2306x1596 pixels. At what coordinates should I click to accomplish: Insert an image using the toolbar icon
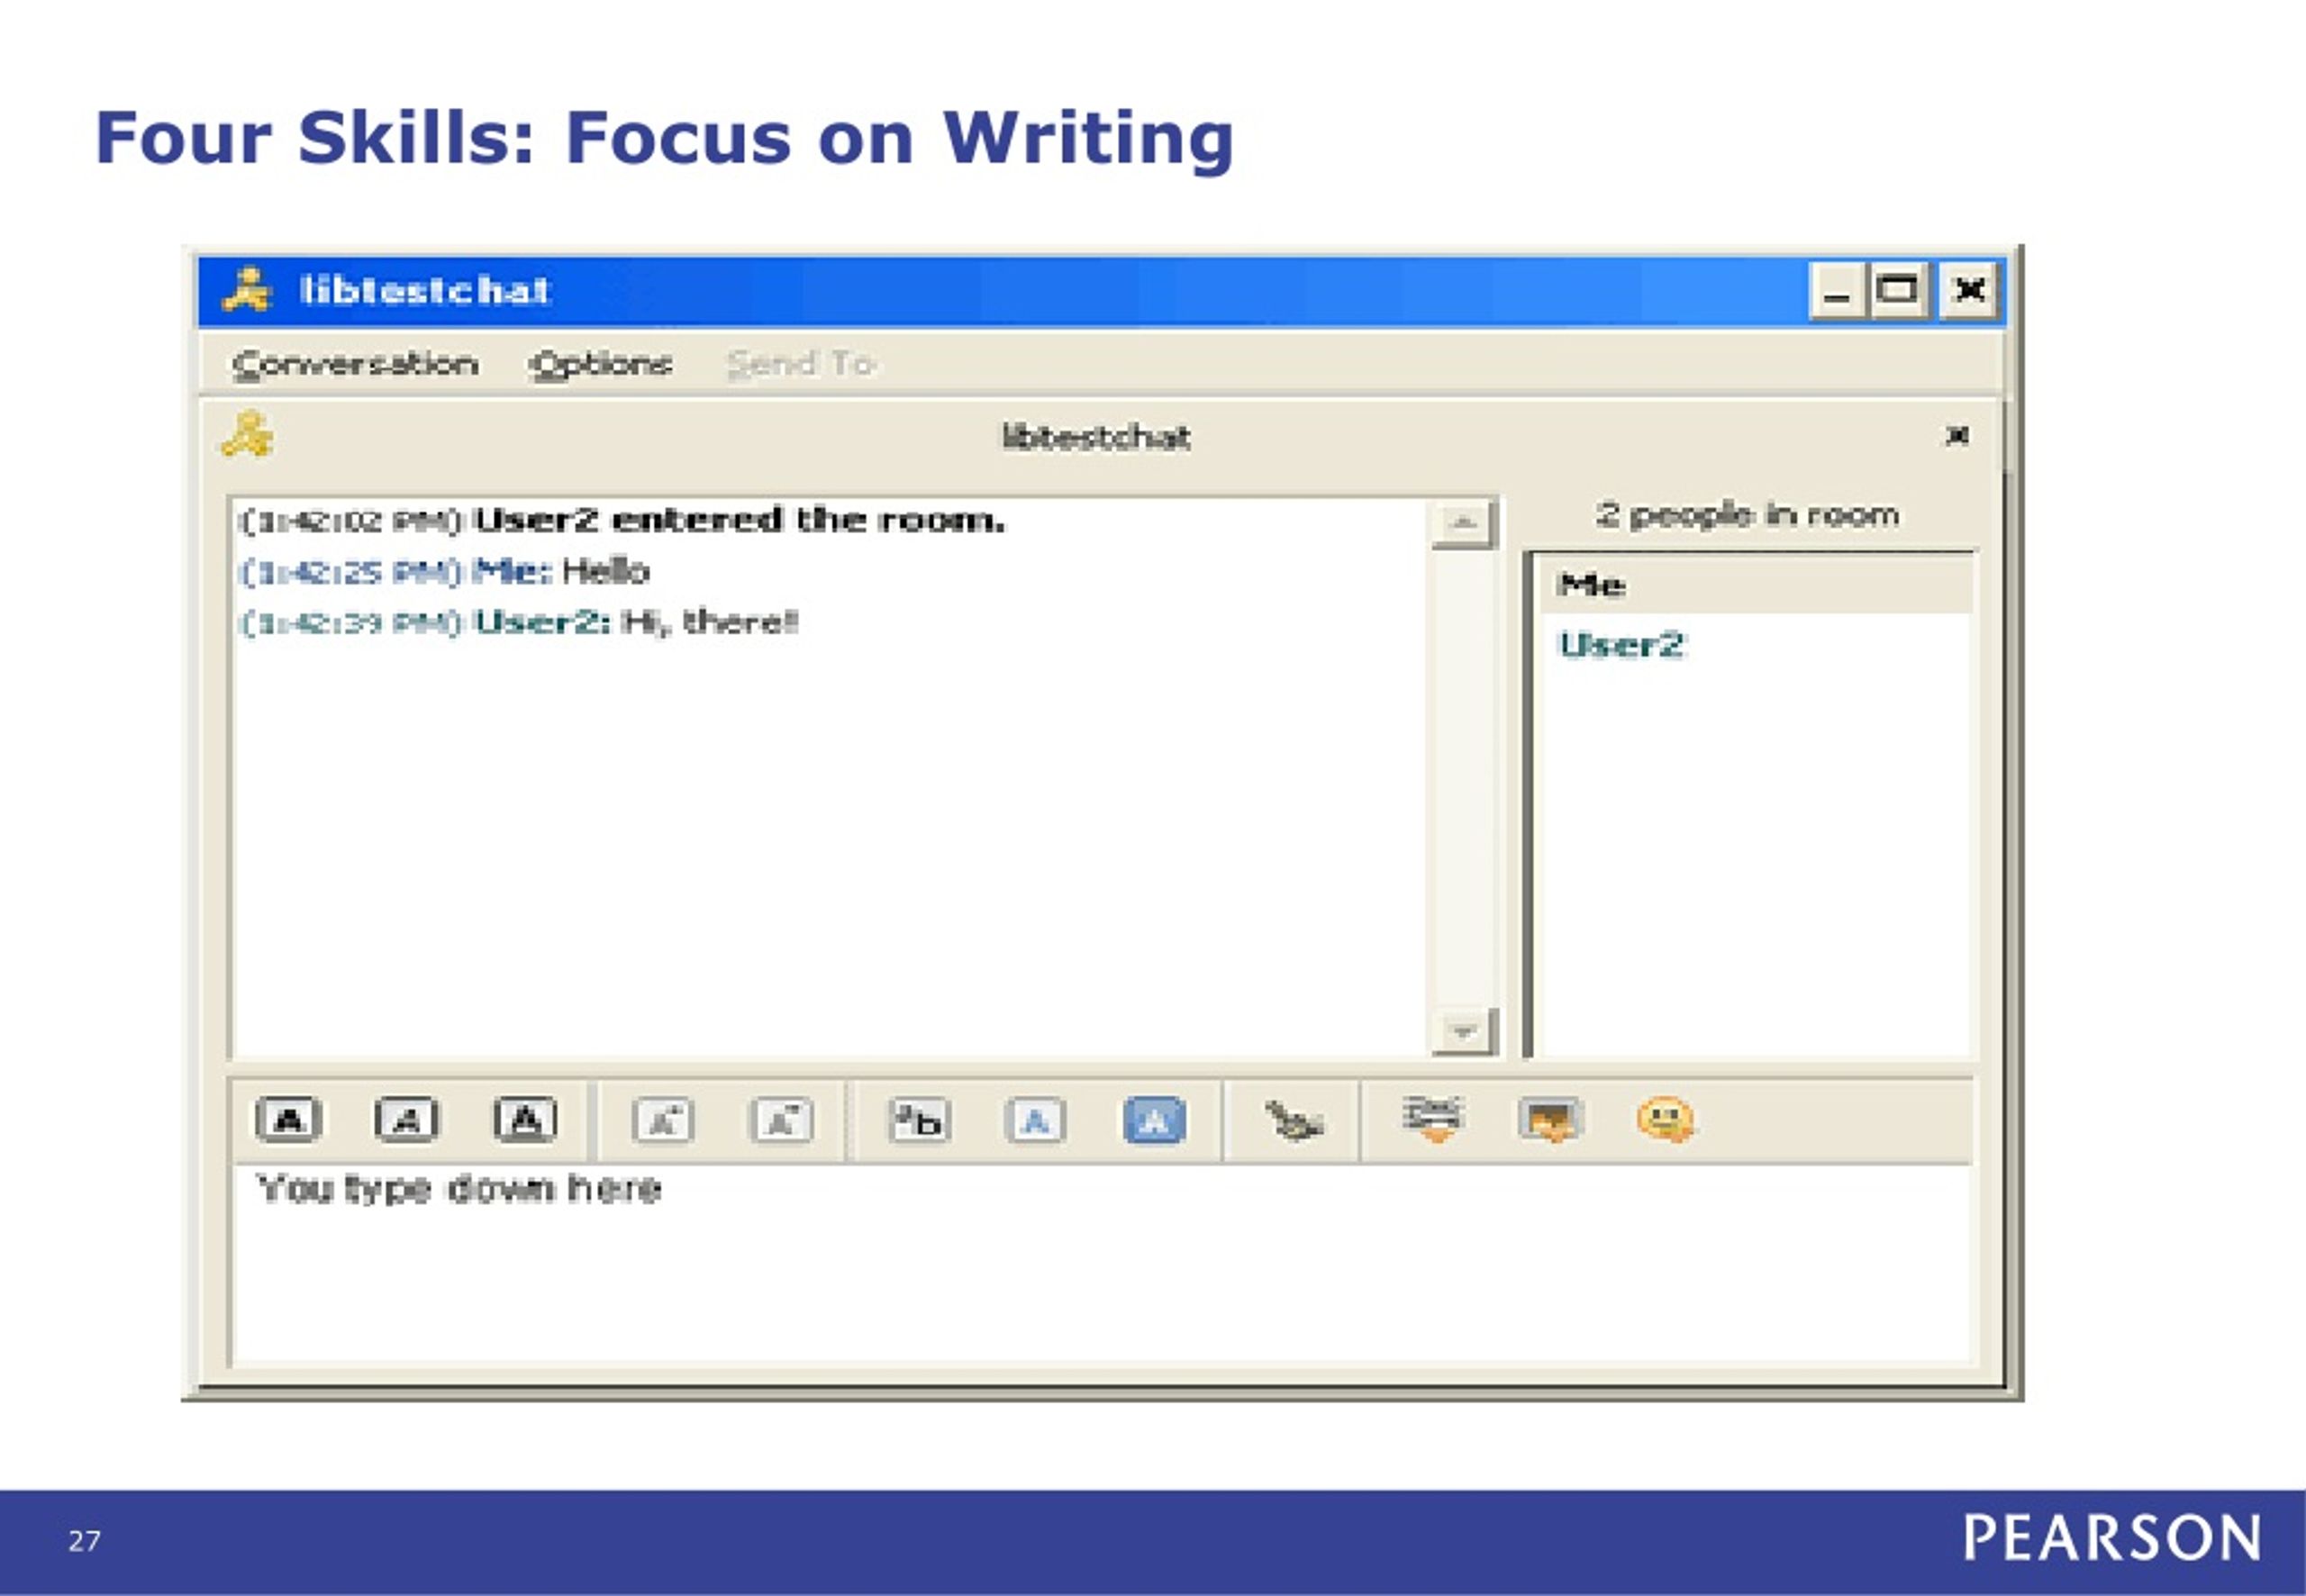tap(1550, 1120)
